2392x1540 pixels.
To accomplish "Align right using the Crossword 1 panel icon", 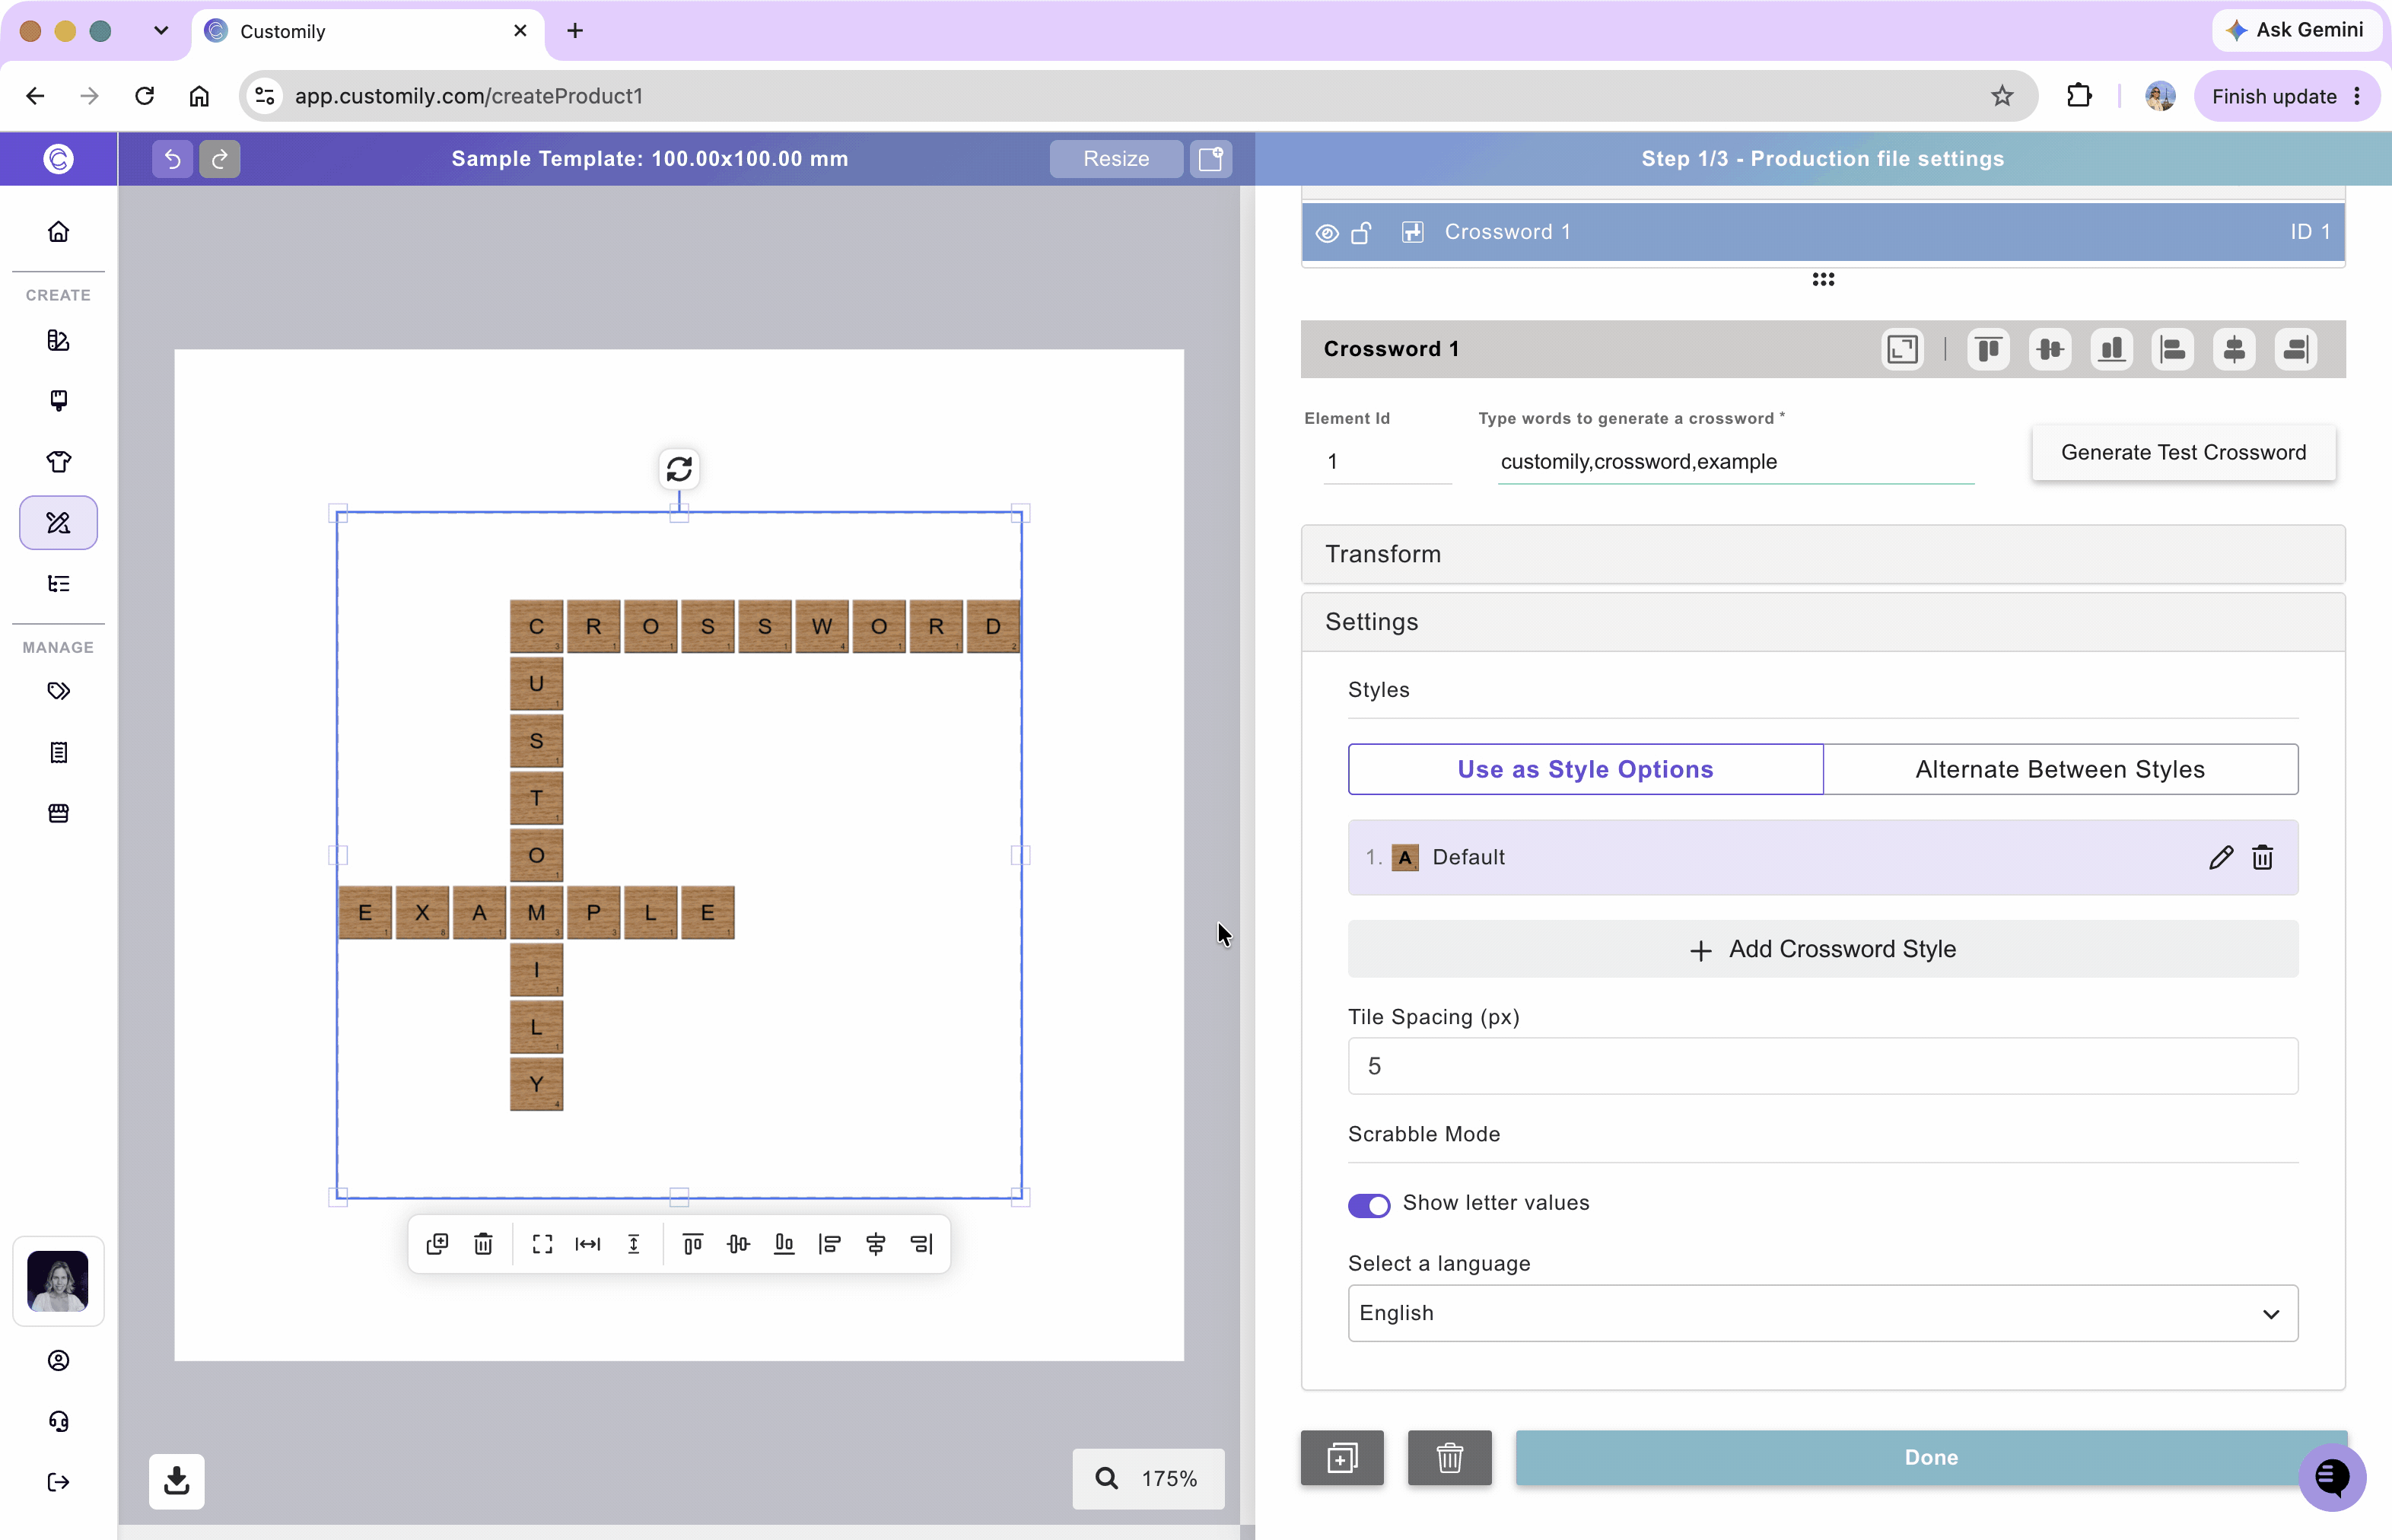I will (x=2296, y=349).
